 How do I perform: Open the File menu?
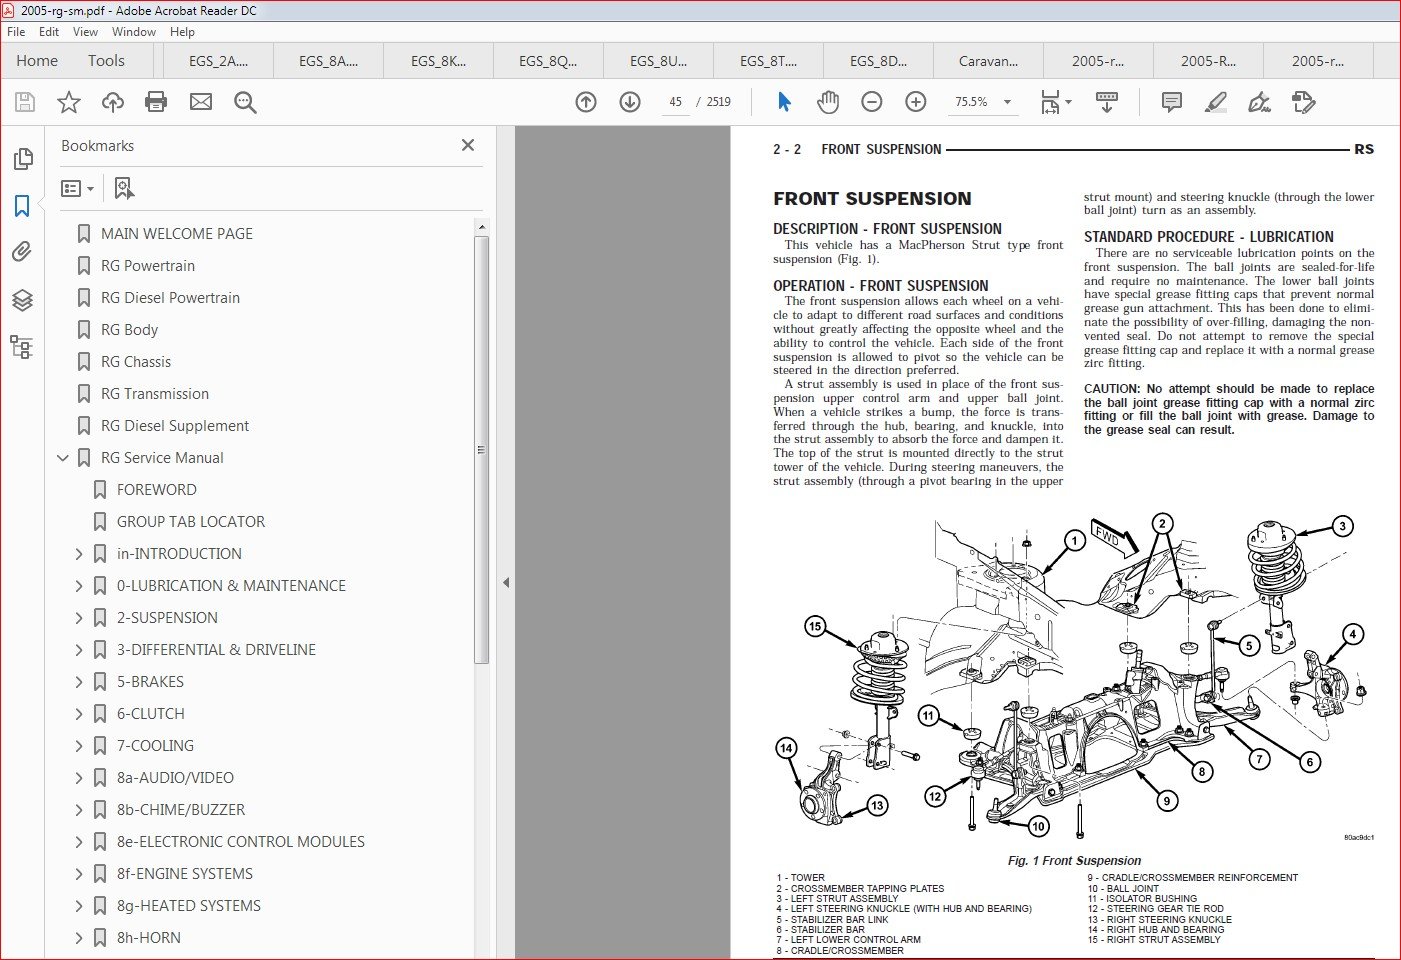pyautogui.click(x=16, y=32)
